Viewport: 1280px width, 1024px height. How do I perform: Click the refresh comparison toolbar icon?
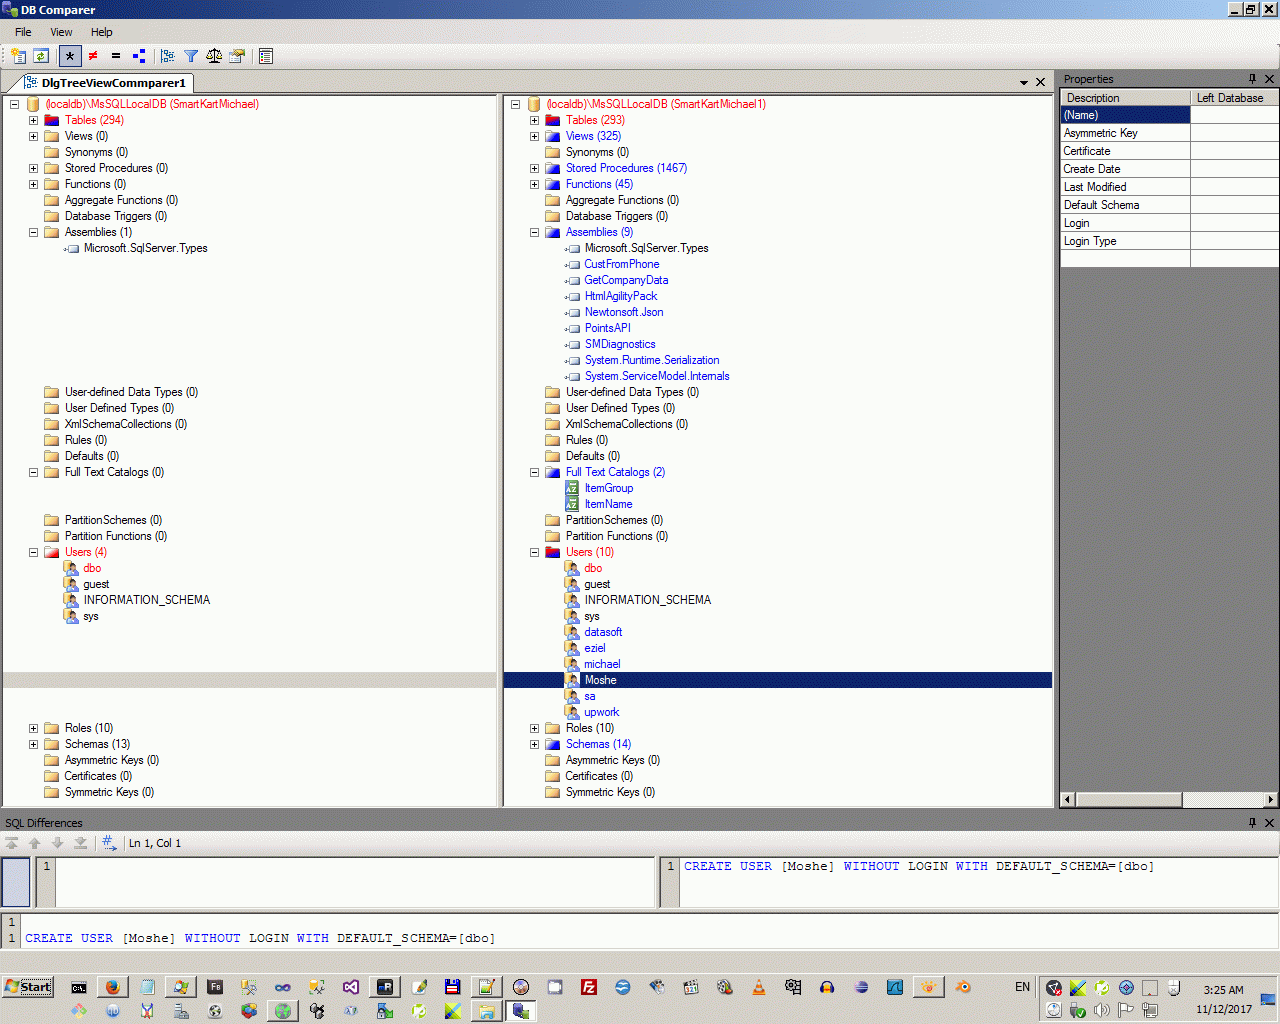41,56
